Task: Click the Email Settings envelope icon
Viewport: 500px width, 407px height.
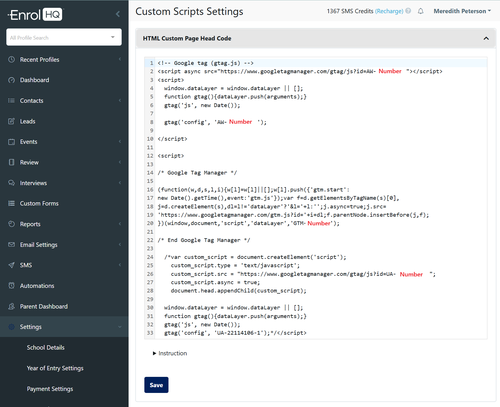Action: (12, 245)
